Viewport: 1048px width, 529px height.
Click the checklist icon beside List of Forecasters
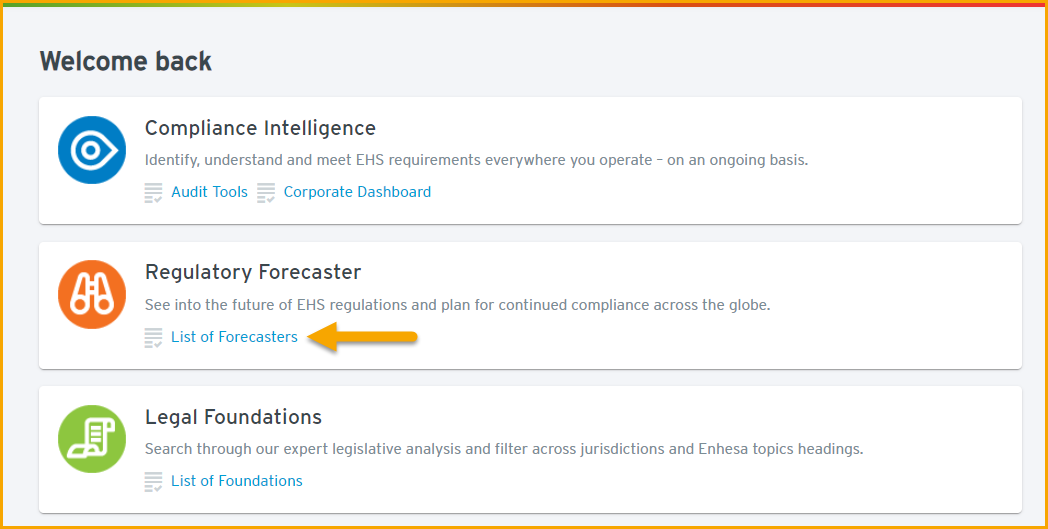point(154,337)
